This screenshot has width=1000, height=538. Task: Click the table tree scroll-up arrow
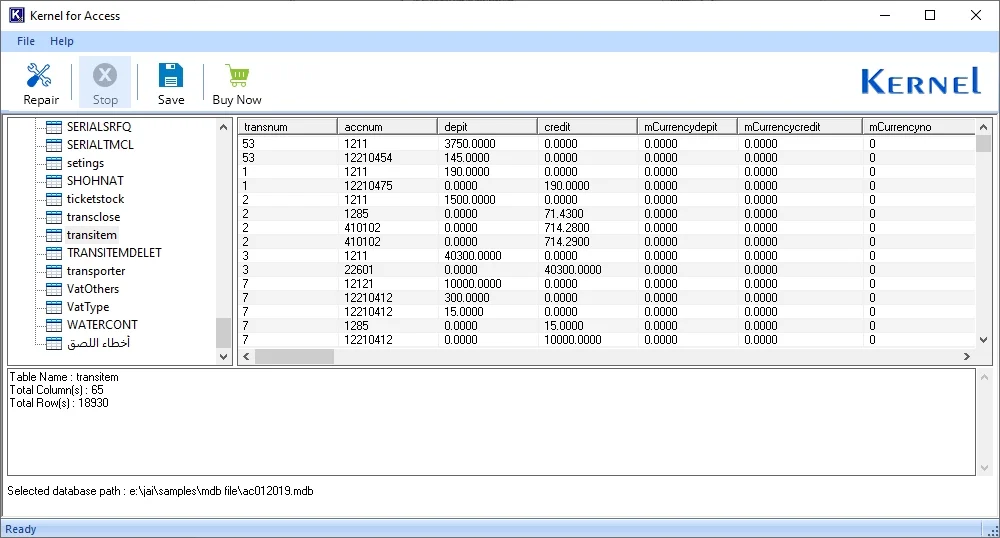(x=223, y=127)
